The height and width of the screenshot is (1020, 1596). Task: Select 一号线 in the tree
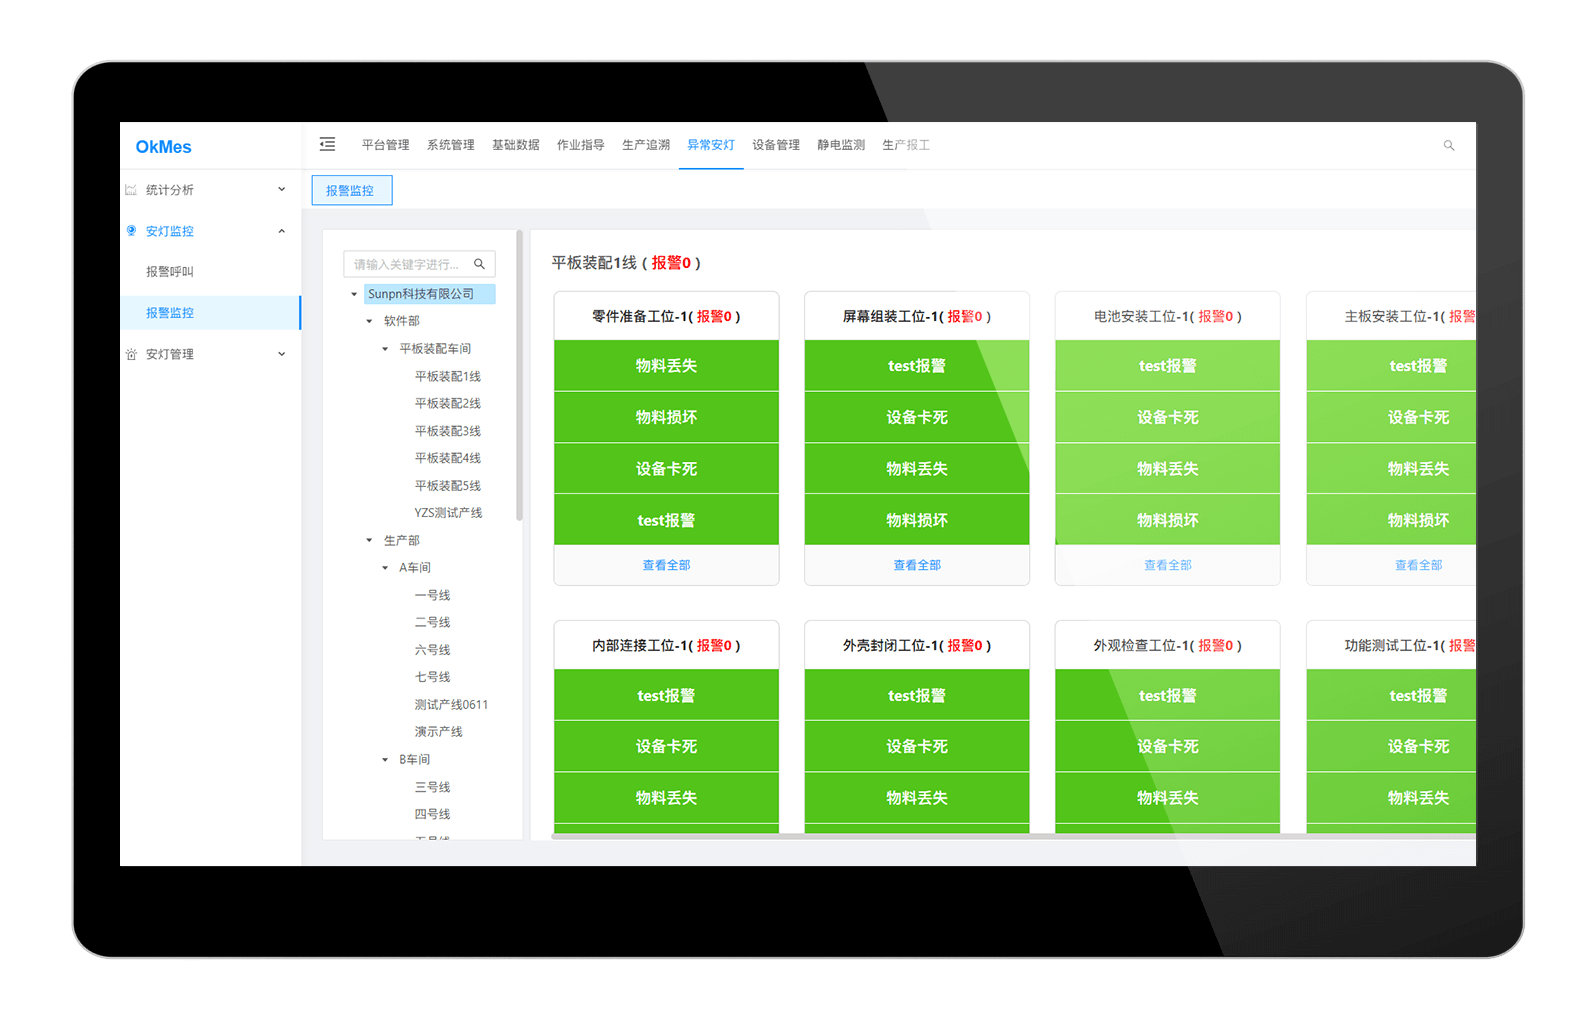click(432, 595)
